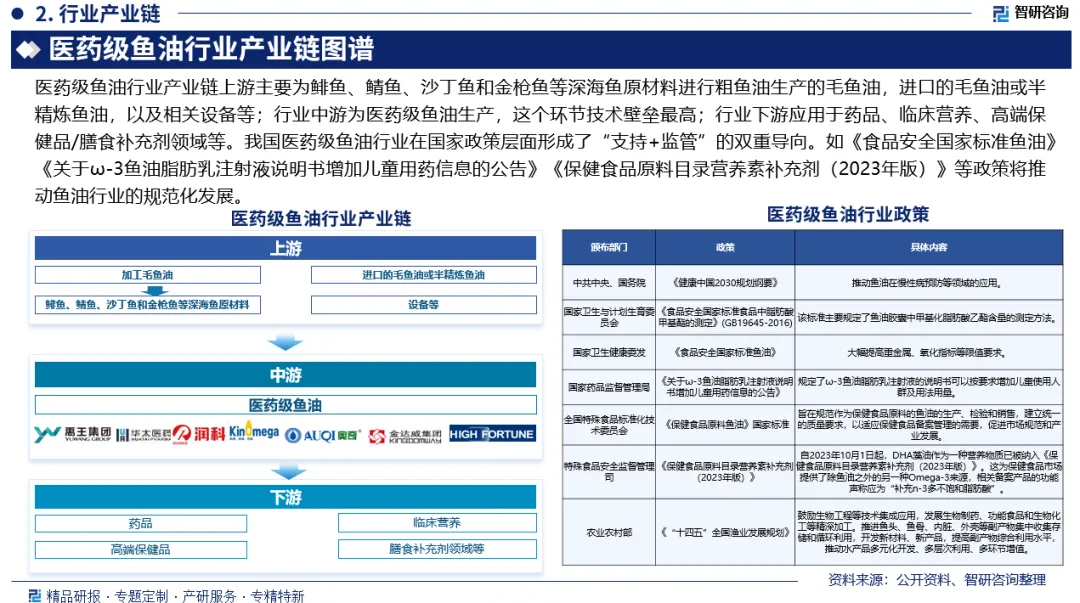This screenshot has width=1080, height=603.
Task: Click the 推动鱼油在慢性病预防 content cell
Action: [928, 283]
